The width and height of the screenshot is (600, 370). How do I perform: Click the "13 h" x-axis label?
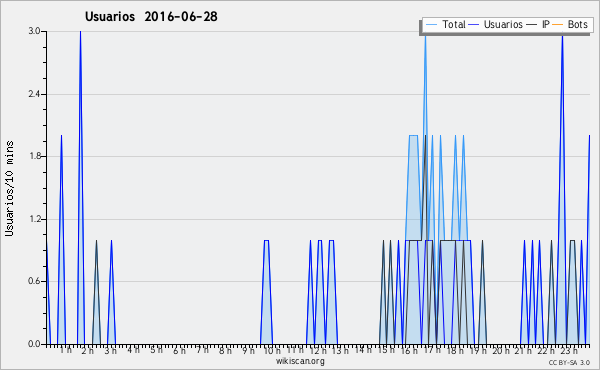[x=340, y=350]
